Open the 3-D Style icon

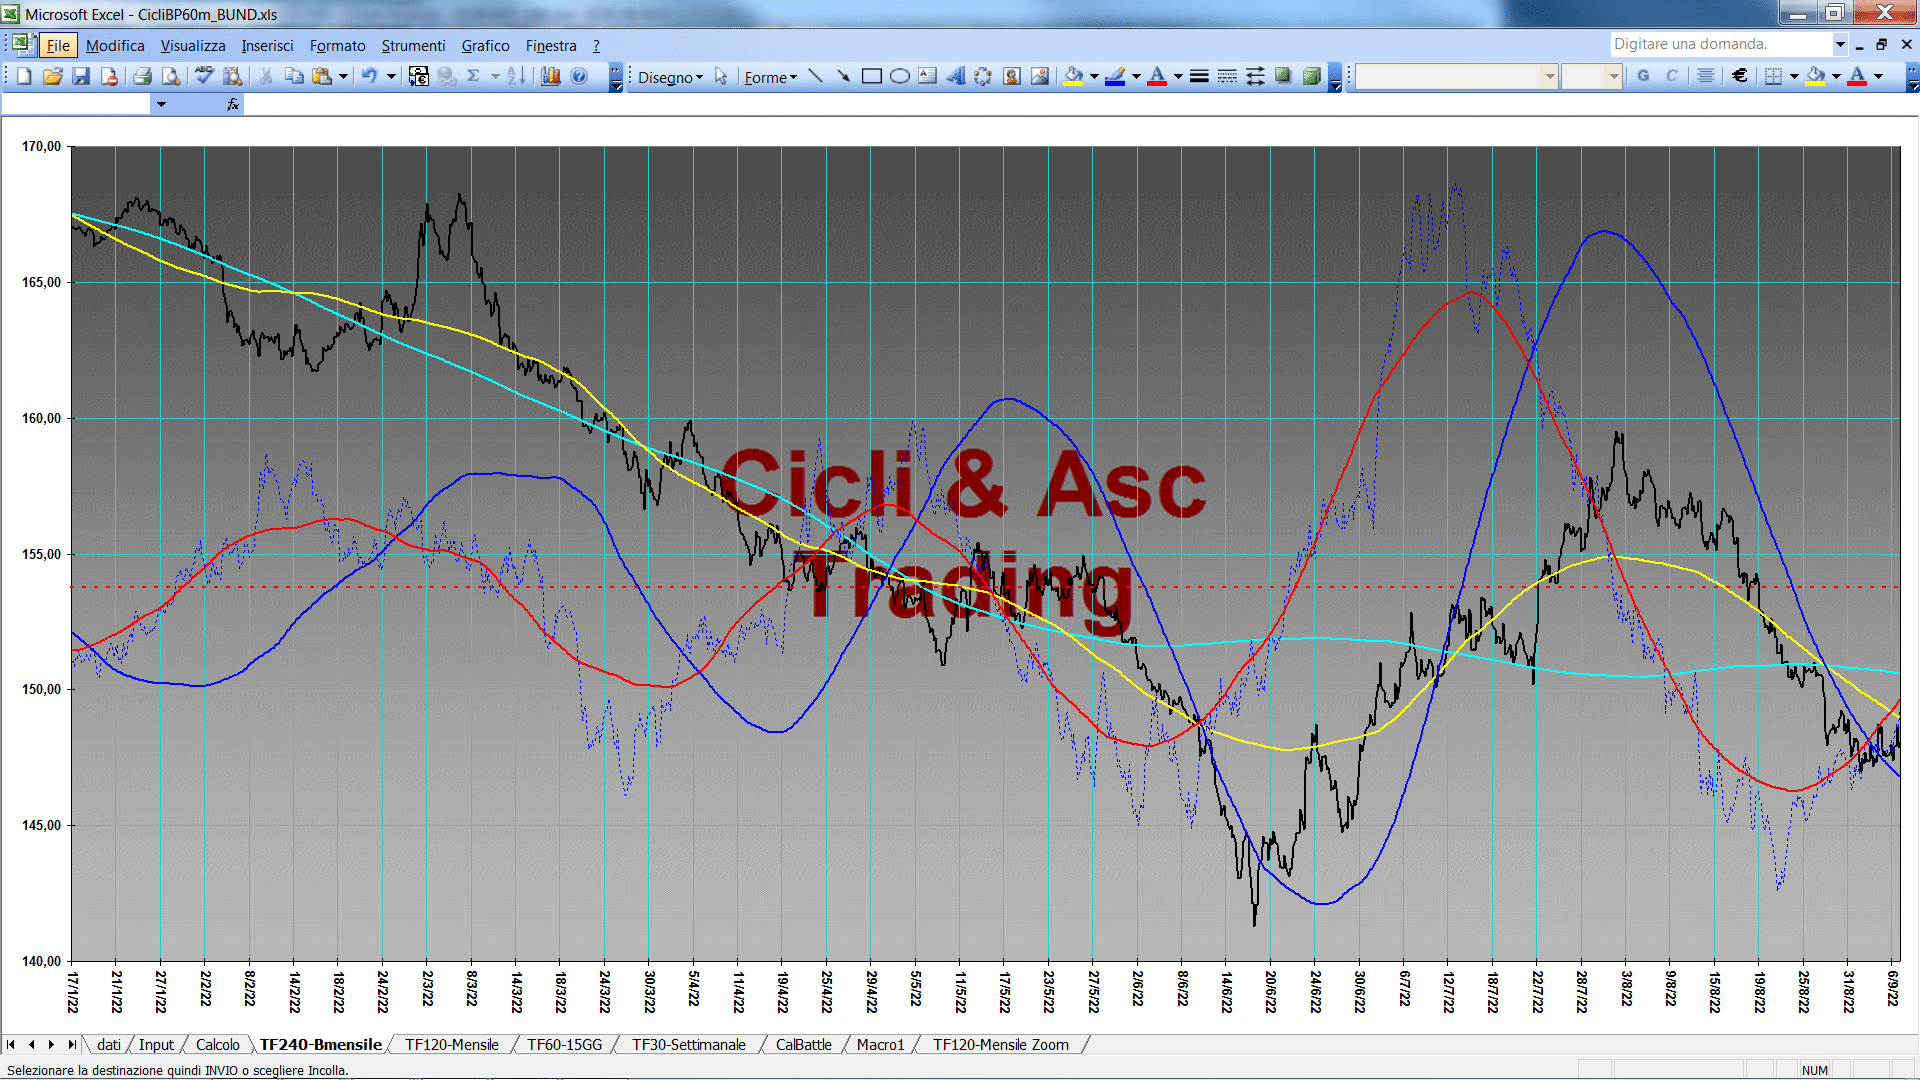point(1311,76)
